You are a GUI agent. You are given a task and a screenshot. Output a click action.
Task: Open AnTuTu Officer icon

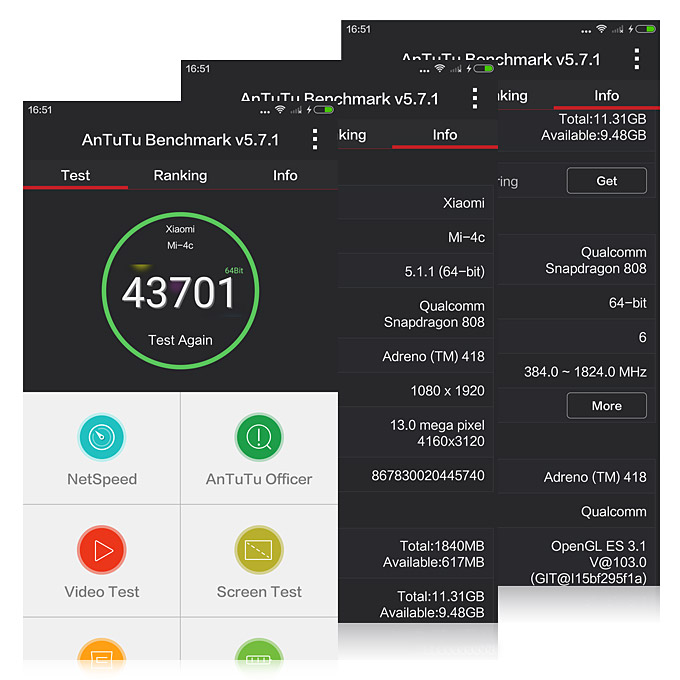(259, 437)
